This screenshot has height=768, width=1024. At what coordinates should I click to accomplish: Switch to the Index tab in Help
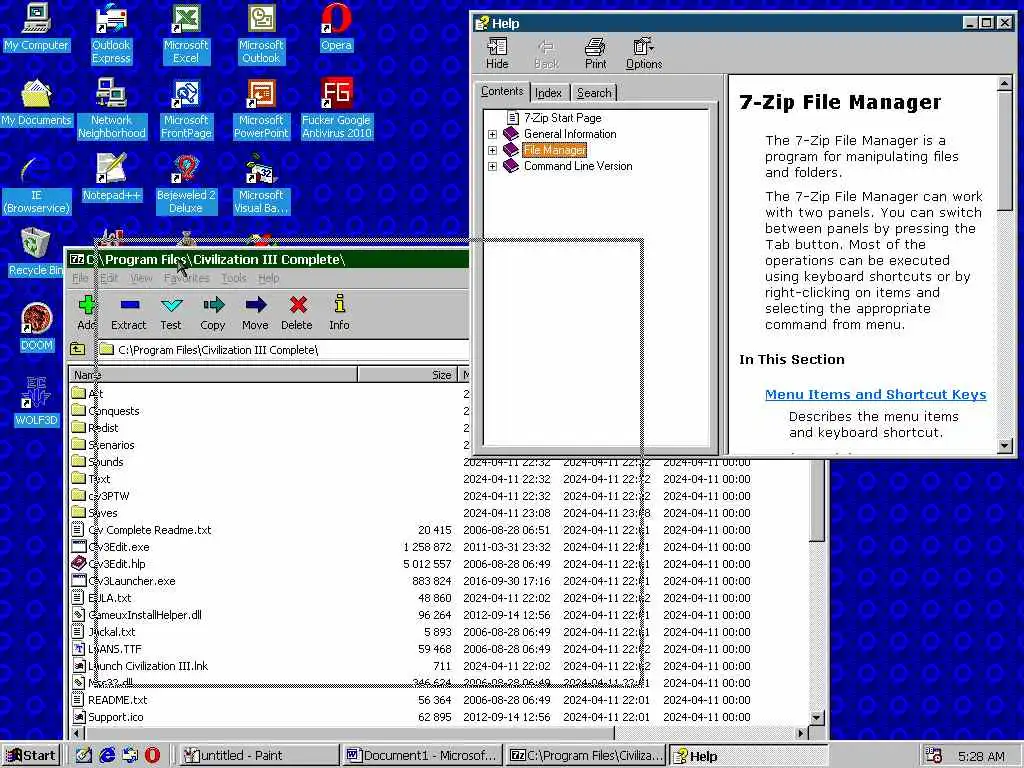tap(549, 93)
